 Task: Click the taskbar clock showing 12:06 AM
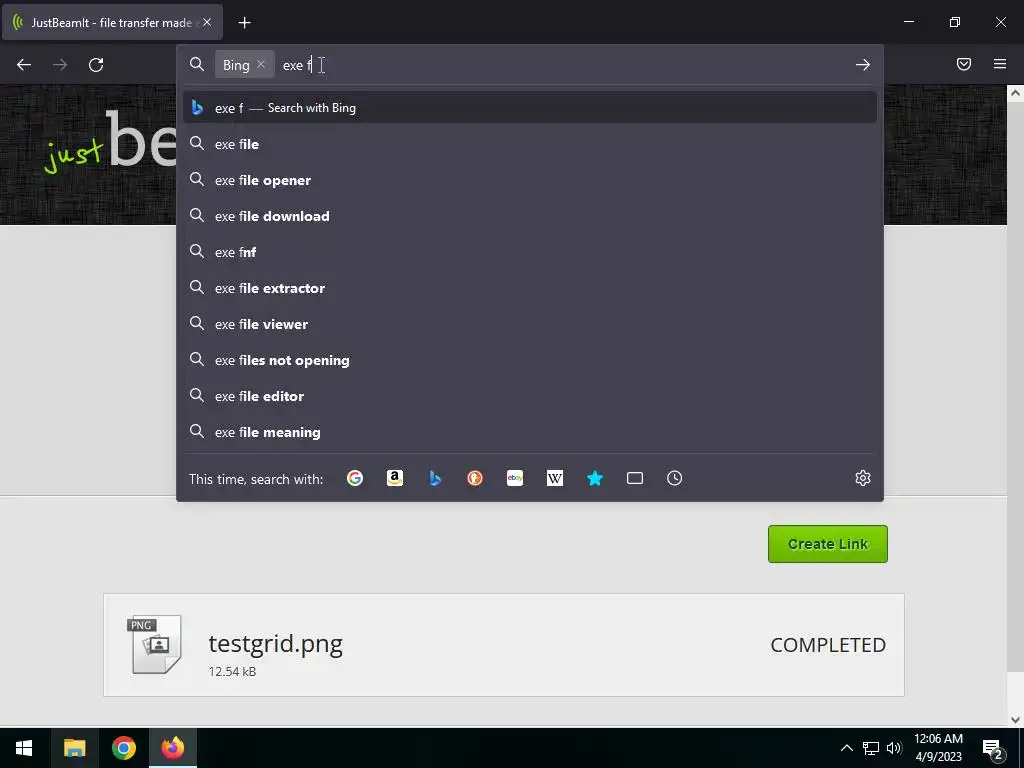click(x=938, y=748)
